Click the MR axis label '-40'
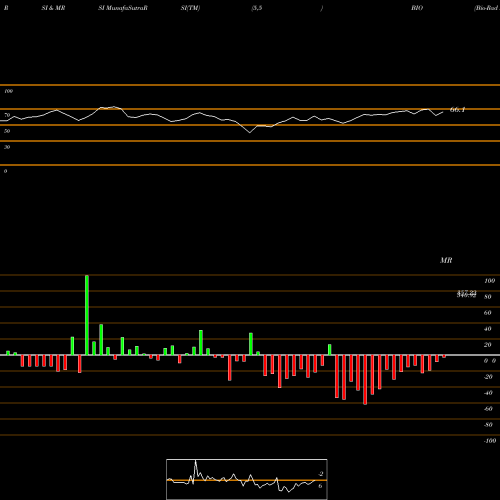This screenshot has width=500, height=500. 488,393
